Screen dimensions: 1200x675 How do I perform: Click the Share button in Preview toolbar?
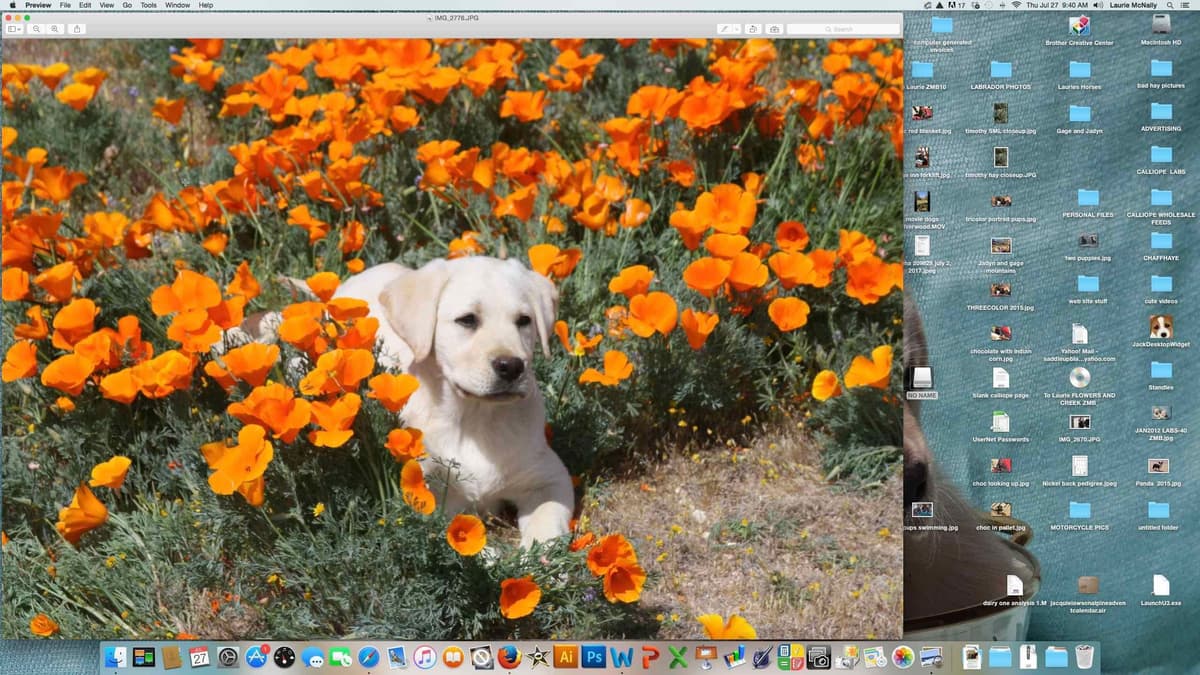click(77, 29)
